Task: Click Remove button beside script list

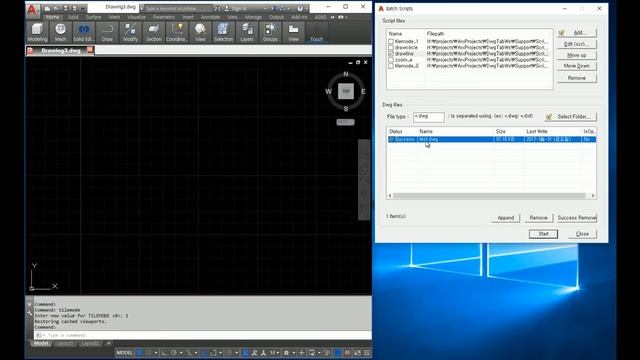Action: (577, 78)
